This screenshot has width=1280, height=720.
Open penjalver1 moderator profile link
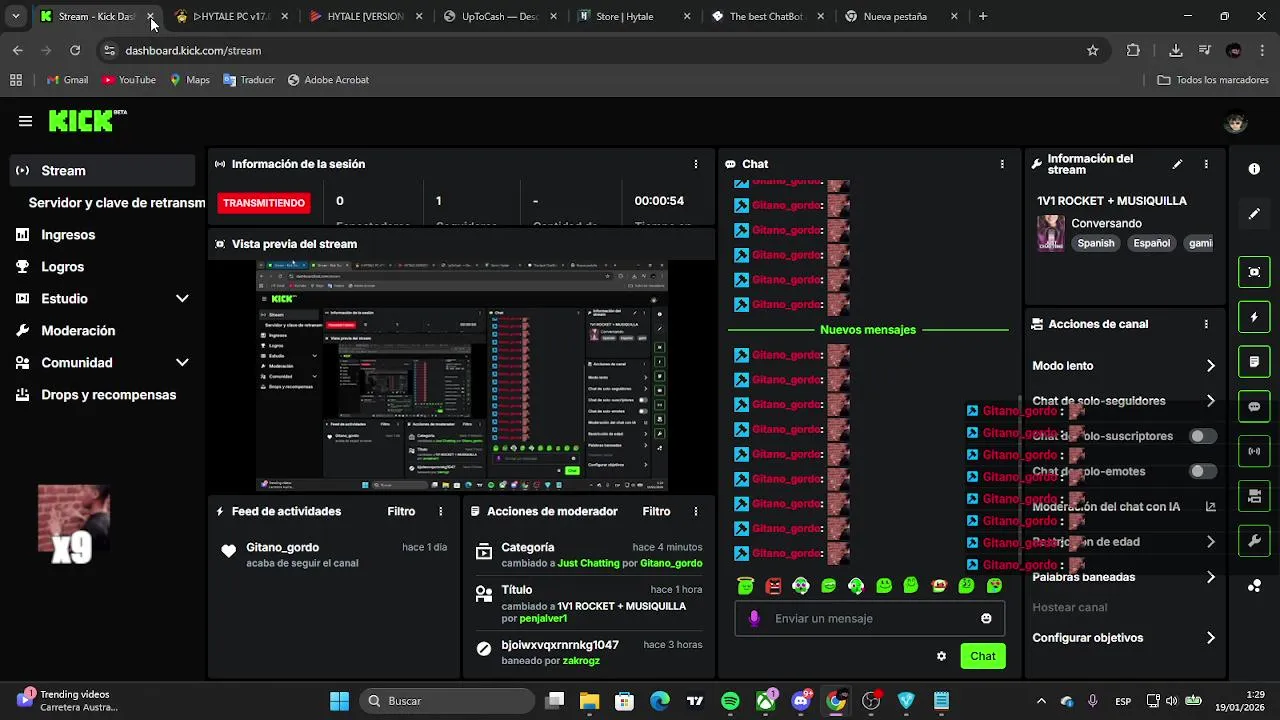(x=542, y=619)
